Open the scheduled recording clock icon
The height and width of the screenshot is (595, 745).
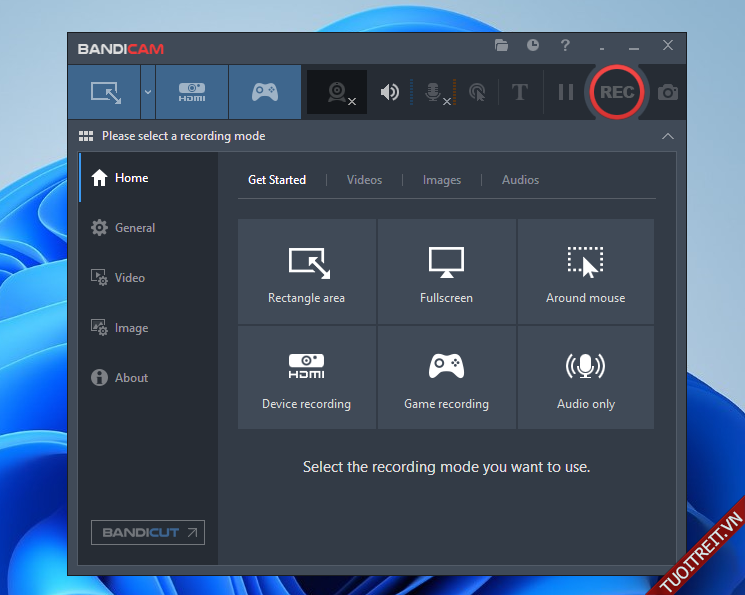[533, 46]
